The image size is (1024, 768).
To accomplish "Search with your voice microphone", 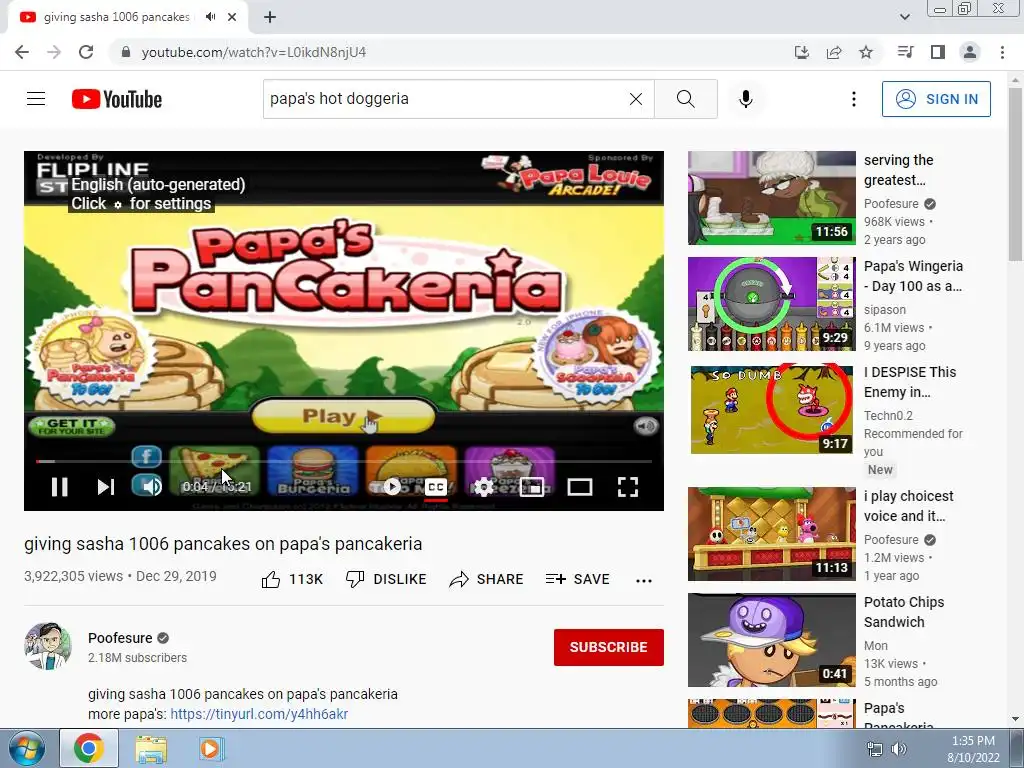I will click(x=746, y=99).
